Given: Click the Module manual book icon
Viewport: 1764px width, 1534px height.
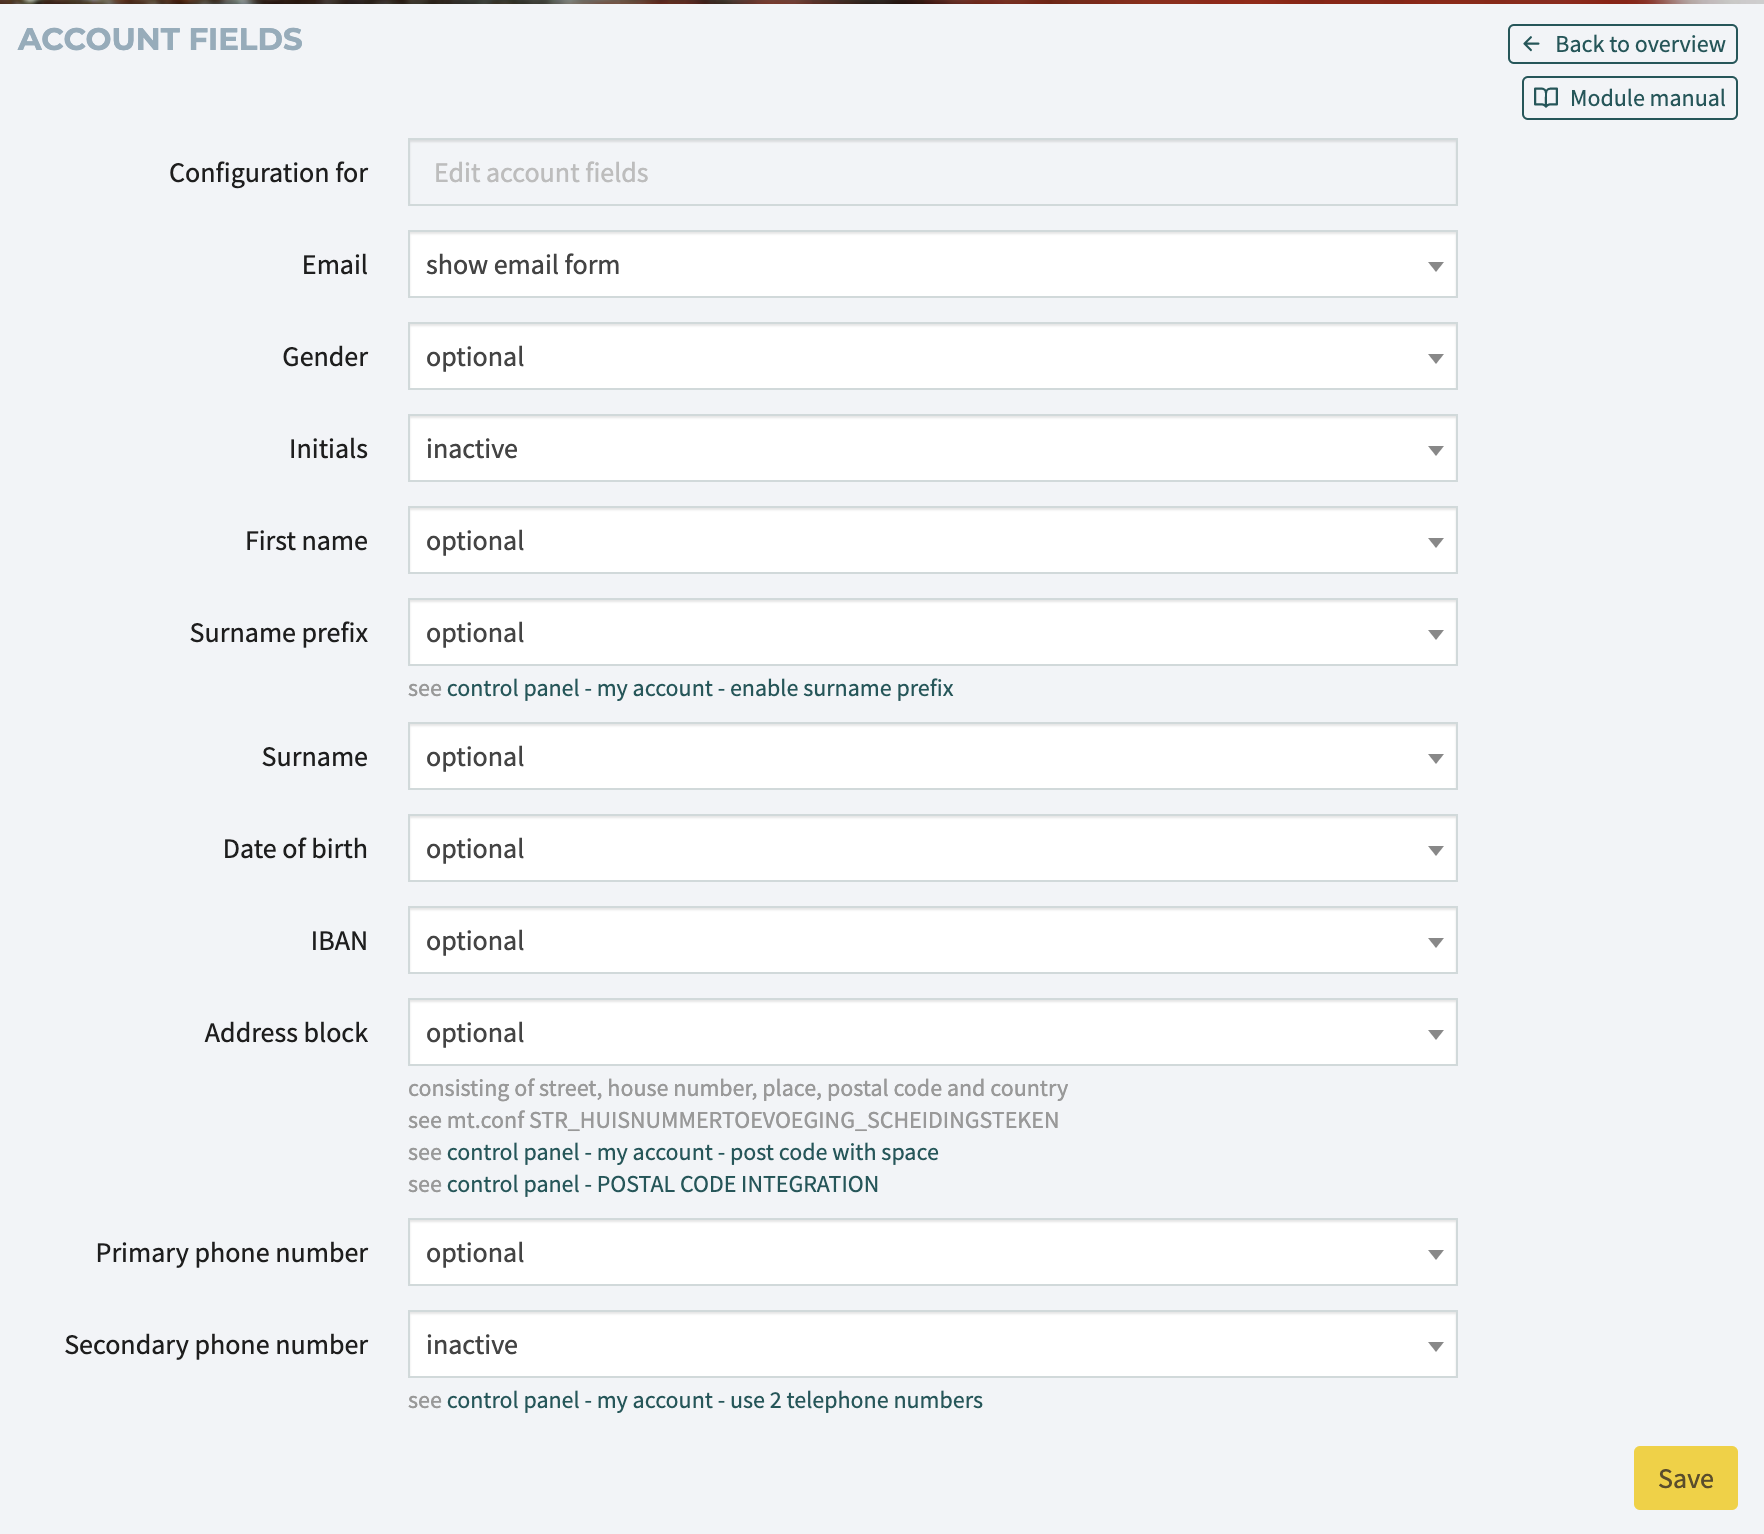Looking at the screenshot, I should point(1546,98).
